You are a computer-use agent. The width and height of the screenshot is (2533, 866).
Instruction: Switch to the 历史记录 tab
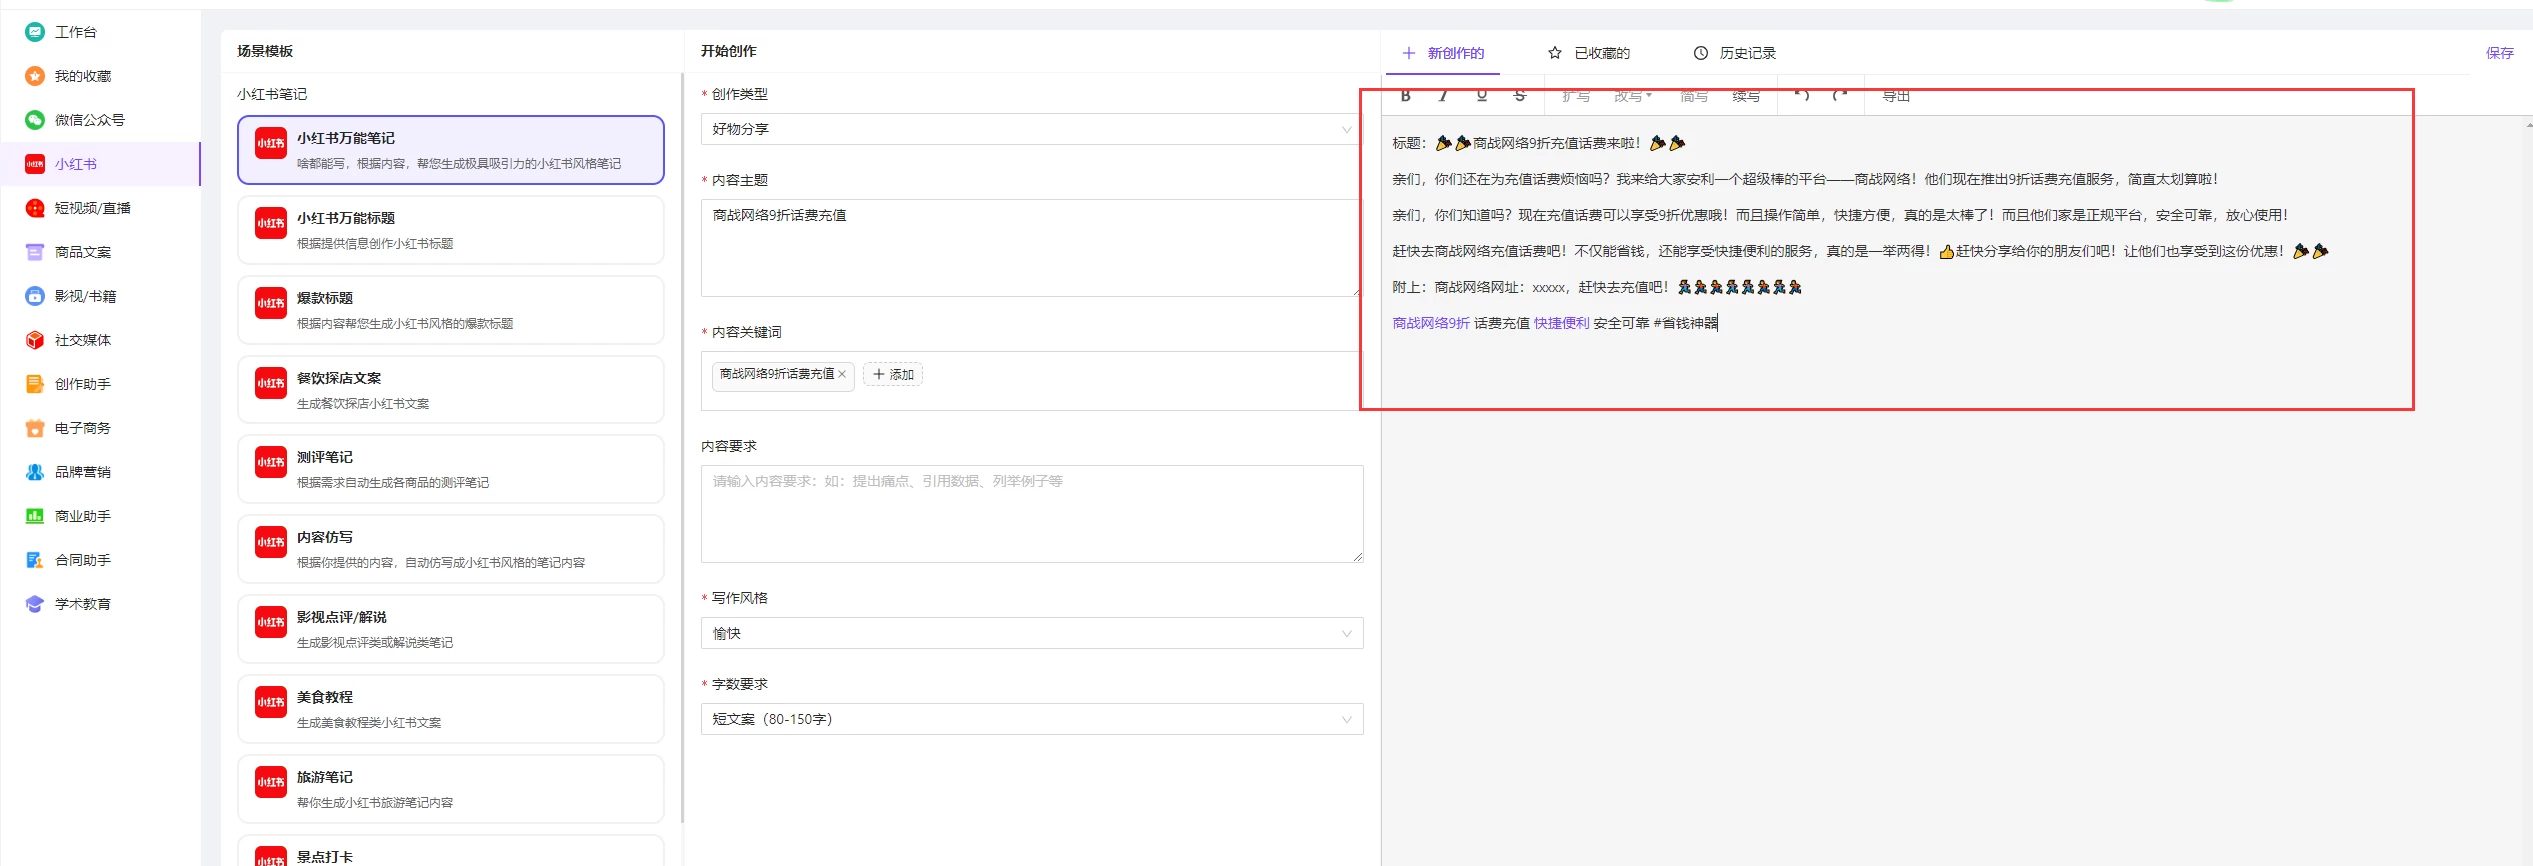click(x=1734, y=53)
